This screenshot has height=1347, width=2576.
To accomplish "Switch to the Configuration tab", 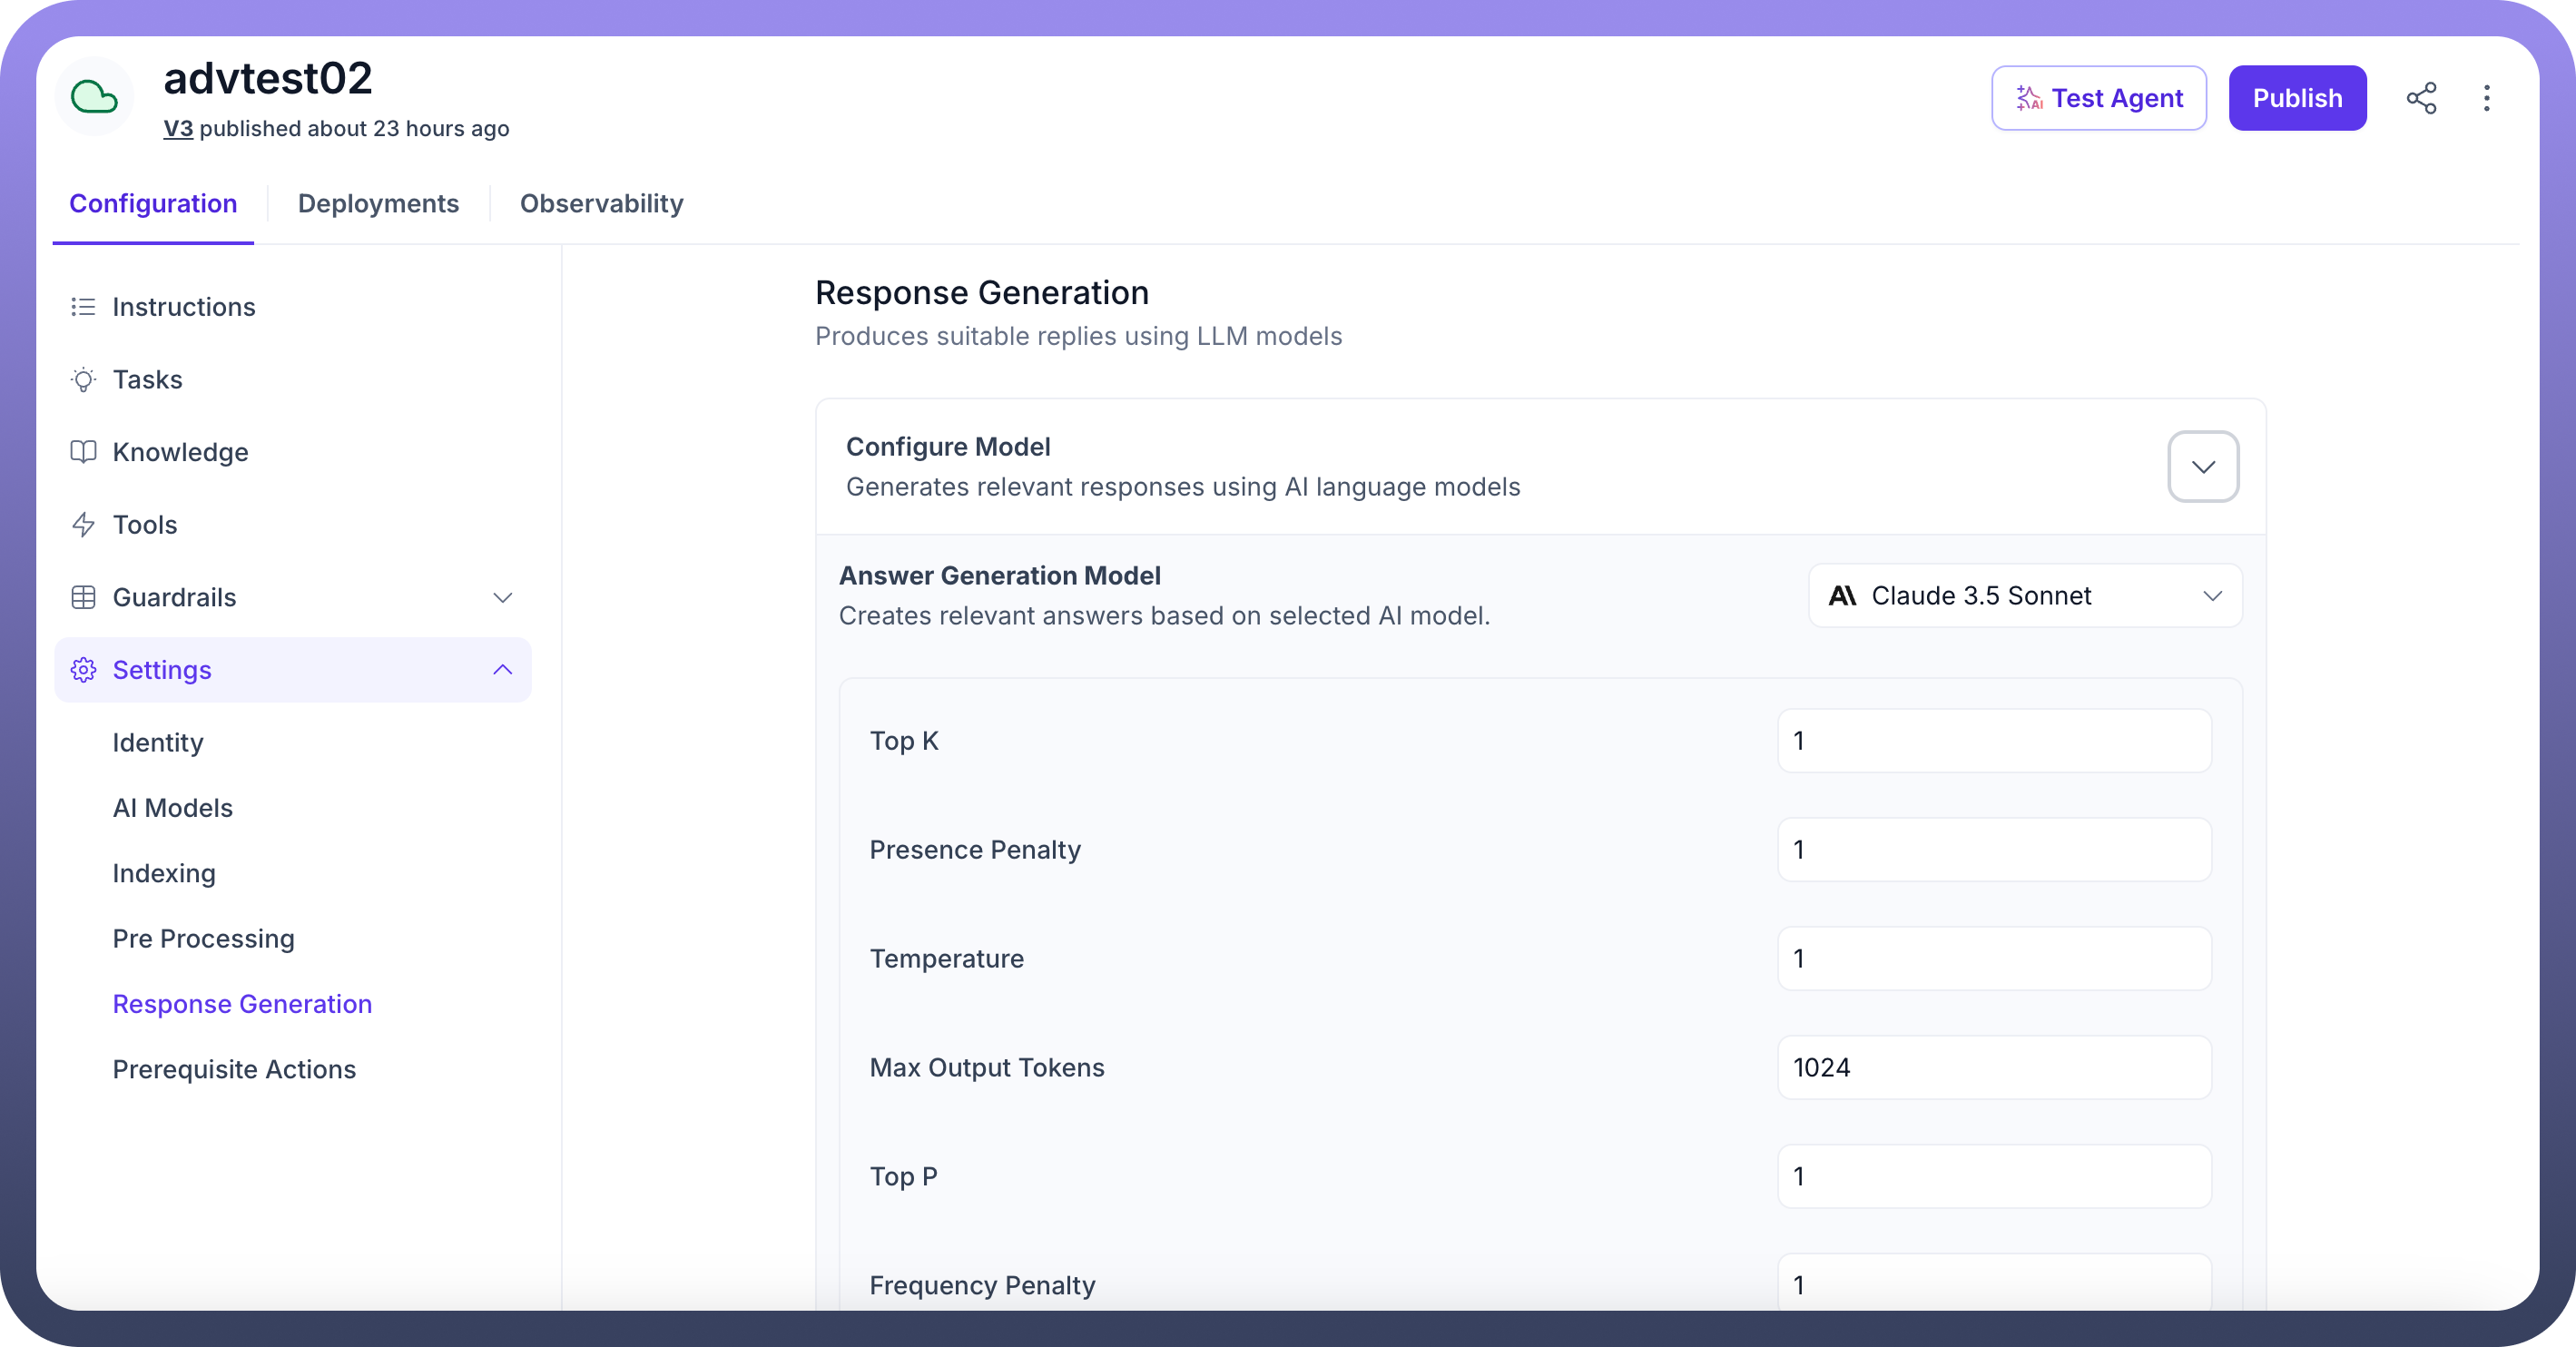I will 153,204.
